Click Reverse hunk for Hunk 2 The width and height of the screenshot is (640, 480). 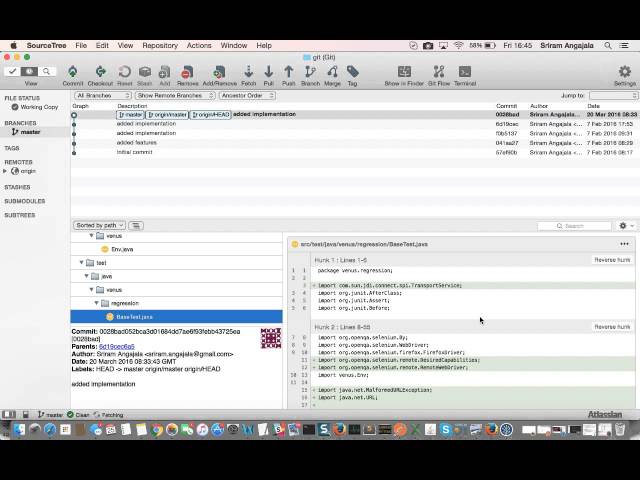tap(612, 327)
